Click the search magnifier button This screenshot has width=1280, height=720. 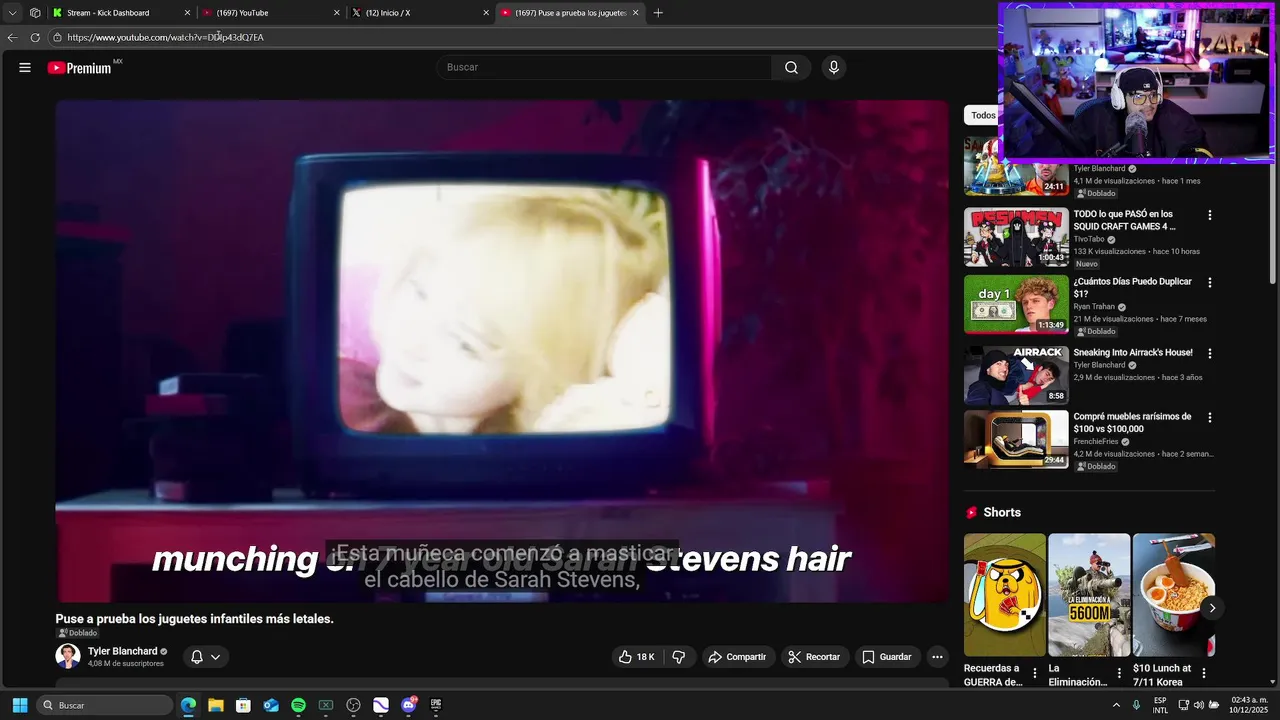tap(791, 67)
